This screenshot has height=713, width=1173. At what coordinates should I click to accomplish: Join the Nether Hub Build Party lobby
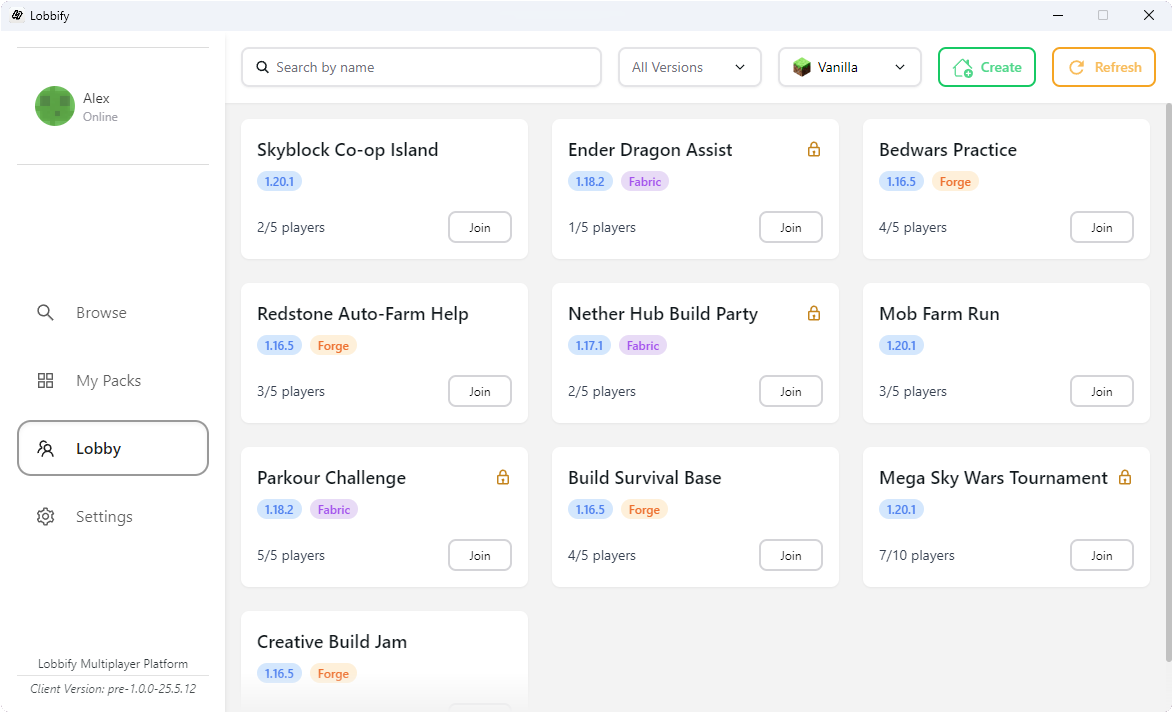791,391
